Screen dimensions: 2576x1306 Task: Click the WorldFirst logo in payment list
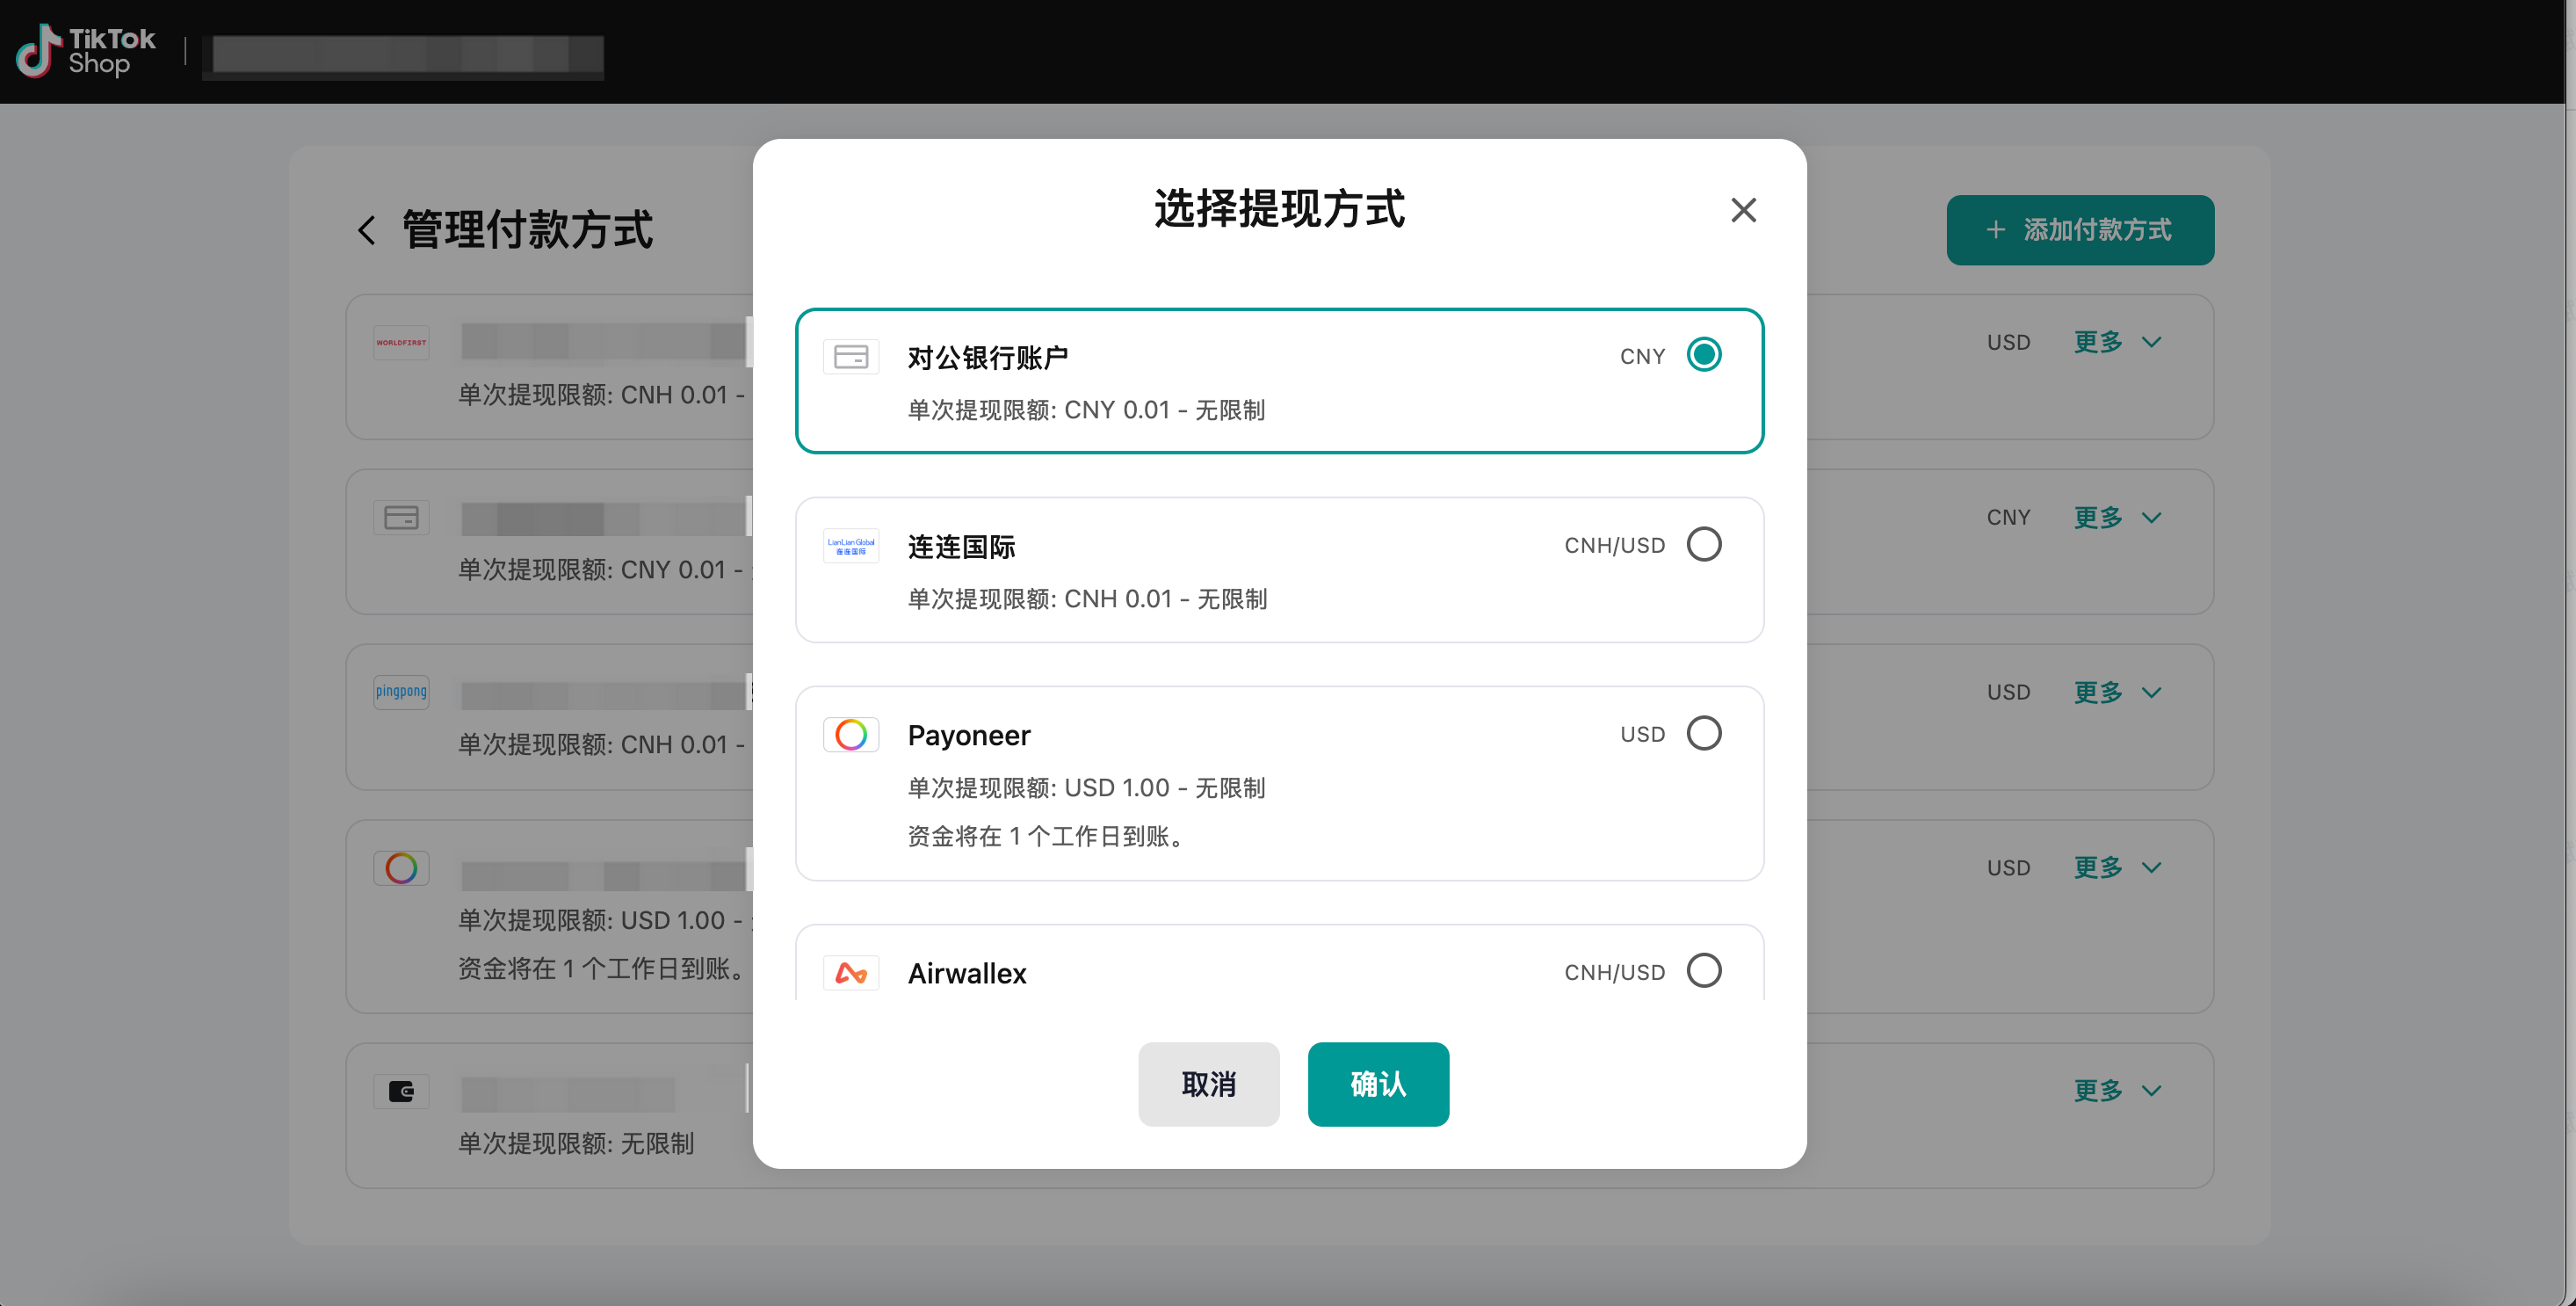point(401,342)
